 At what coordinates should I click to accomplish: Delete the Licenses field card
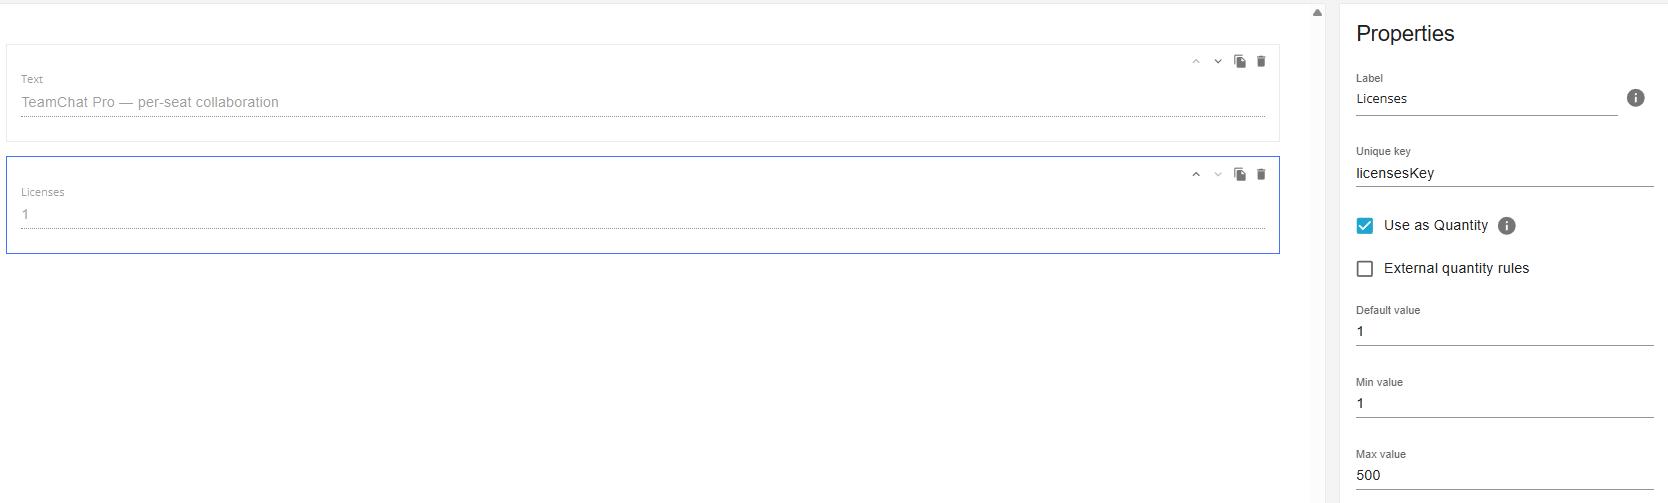coord(1261,174)
